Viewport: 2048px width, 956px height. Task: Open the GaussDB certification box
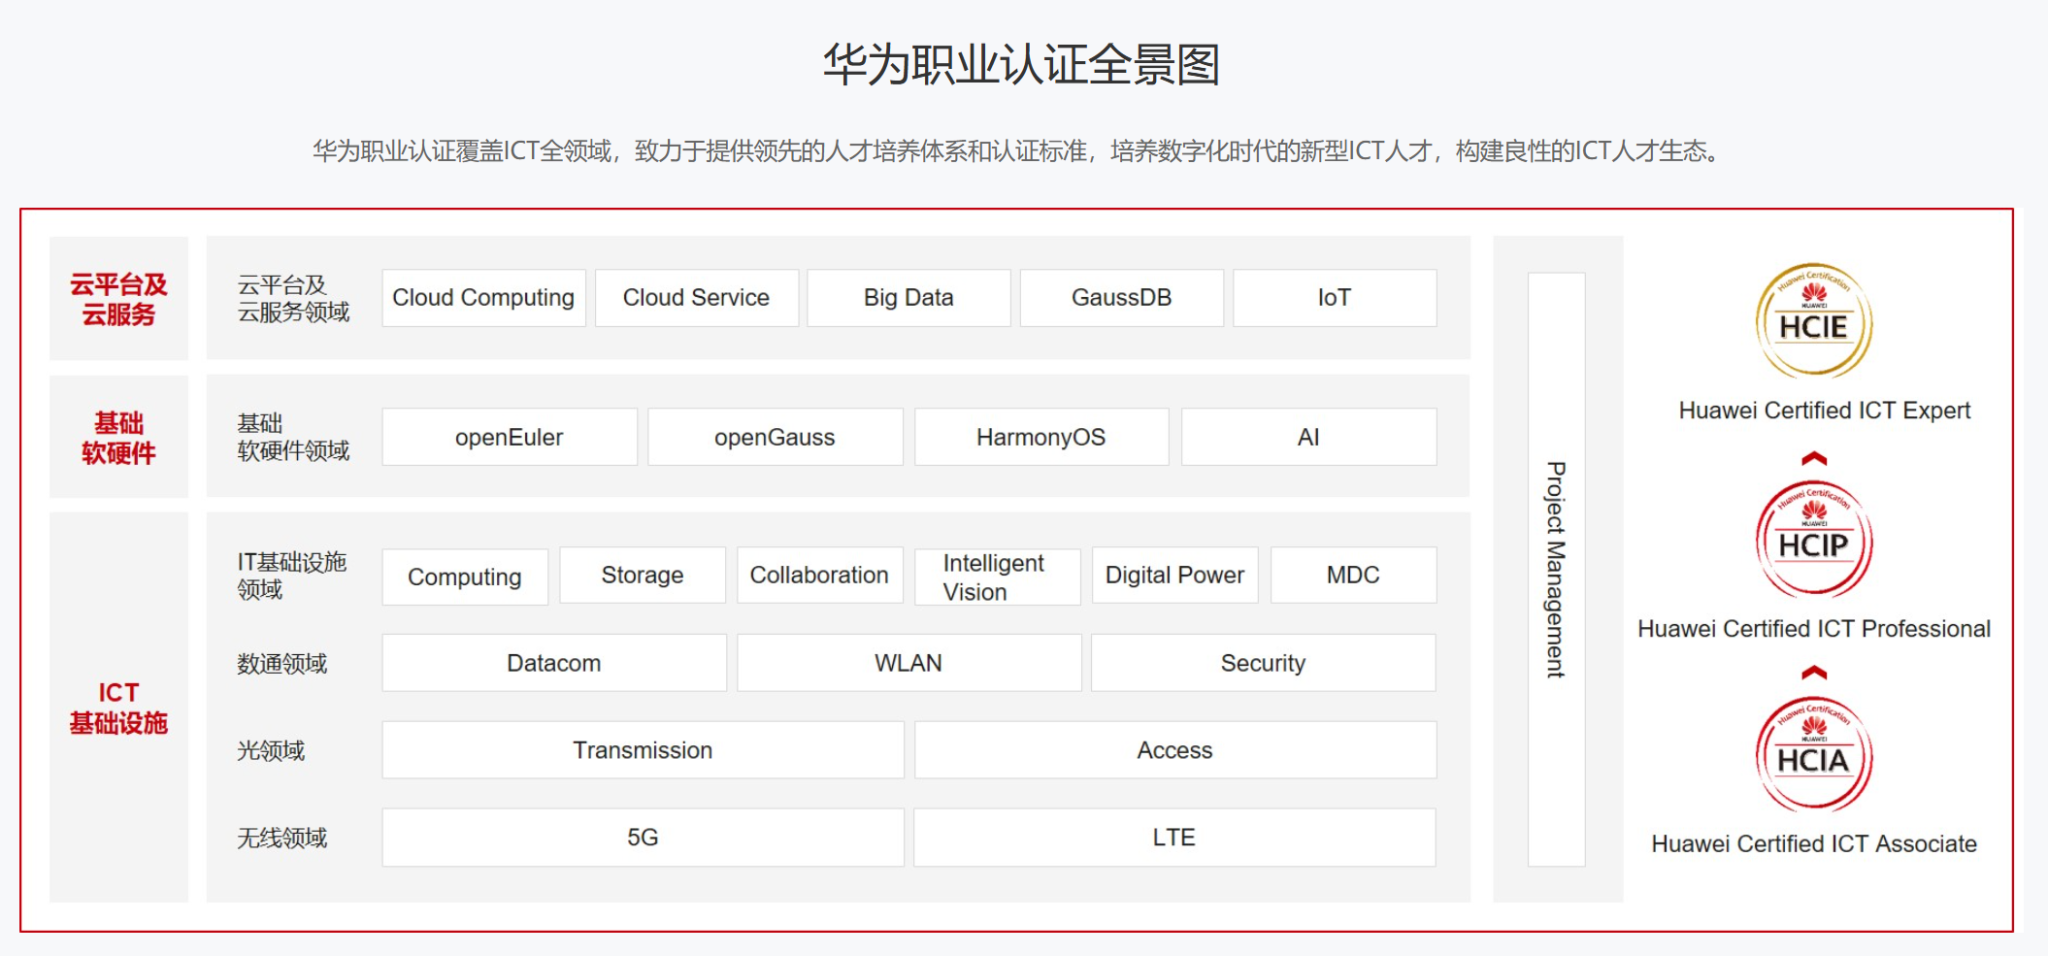pos(1121,298)
